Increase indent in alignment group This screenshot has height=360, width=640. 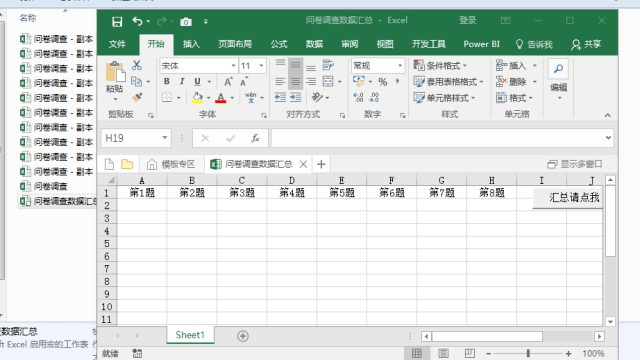click(x=296, y=97)
